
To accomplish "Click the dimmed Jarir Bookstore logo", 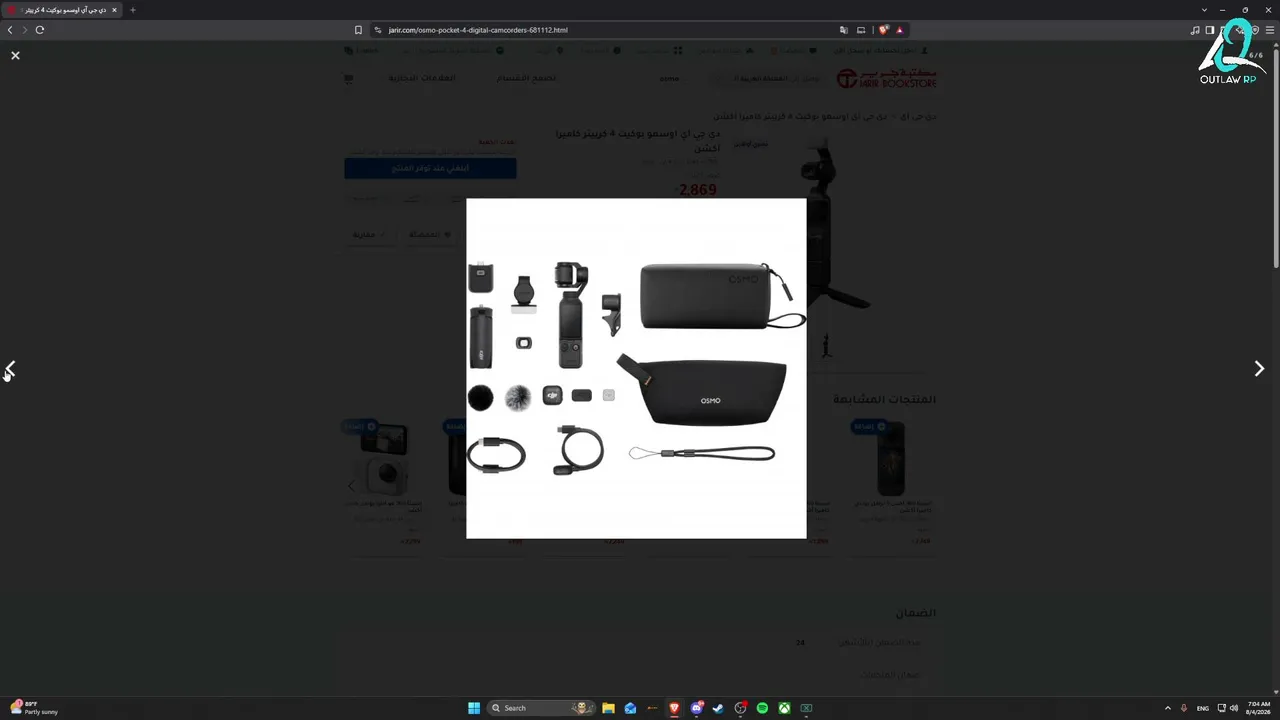I will 886,79.
